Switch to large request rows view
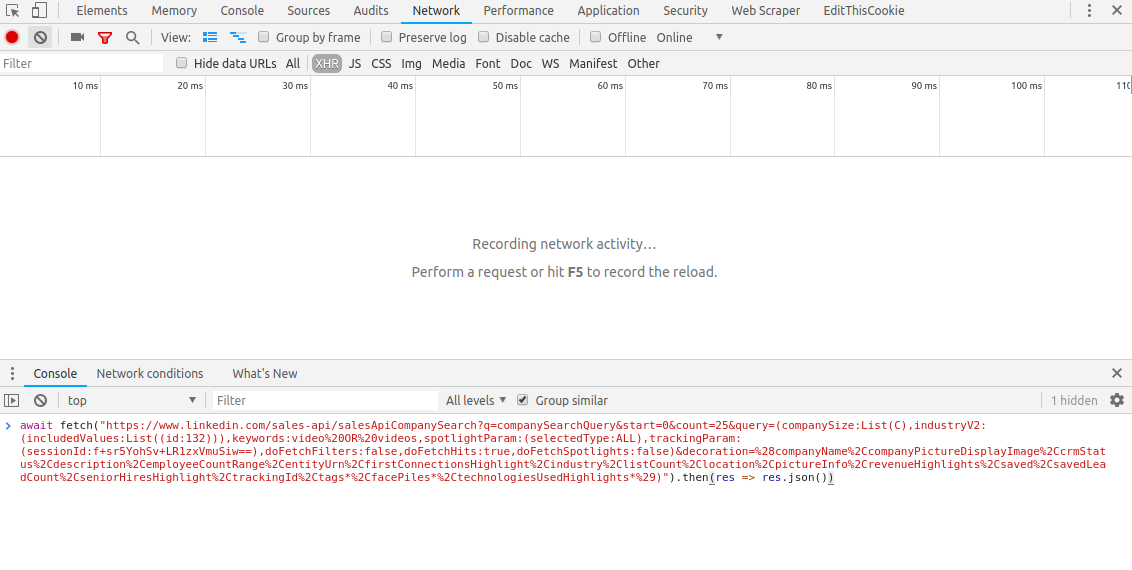Screen dimensions: 1132x570 210,37
